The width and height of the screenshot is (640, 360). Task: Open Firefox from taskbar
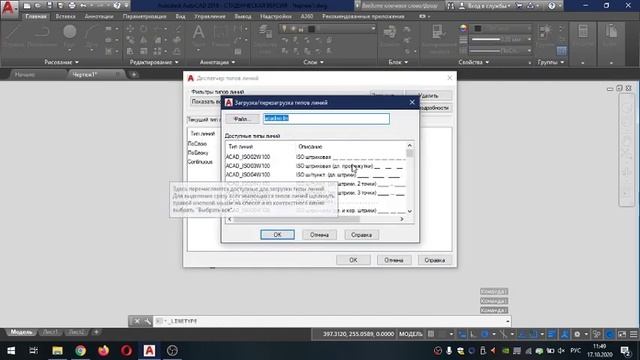tap(103, 351)
